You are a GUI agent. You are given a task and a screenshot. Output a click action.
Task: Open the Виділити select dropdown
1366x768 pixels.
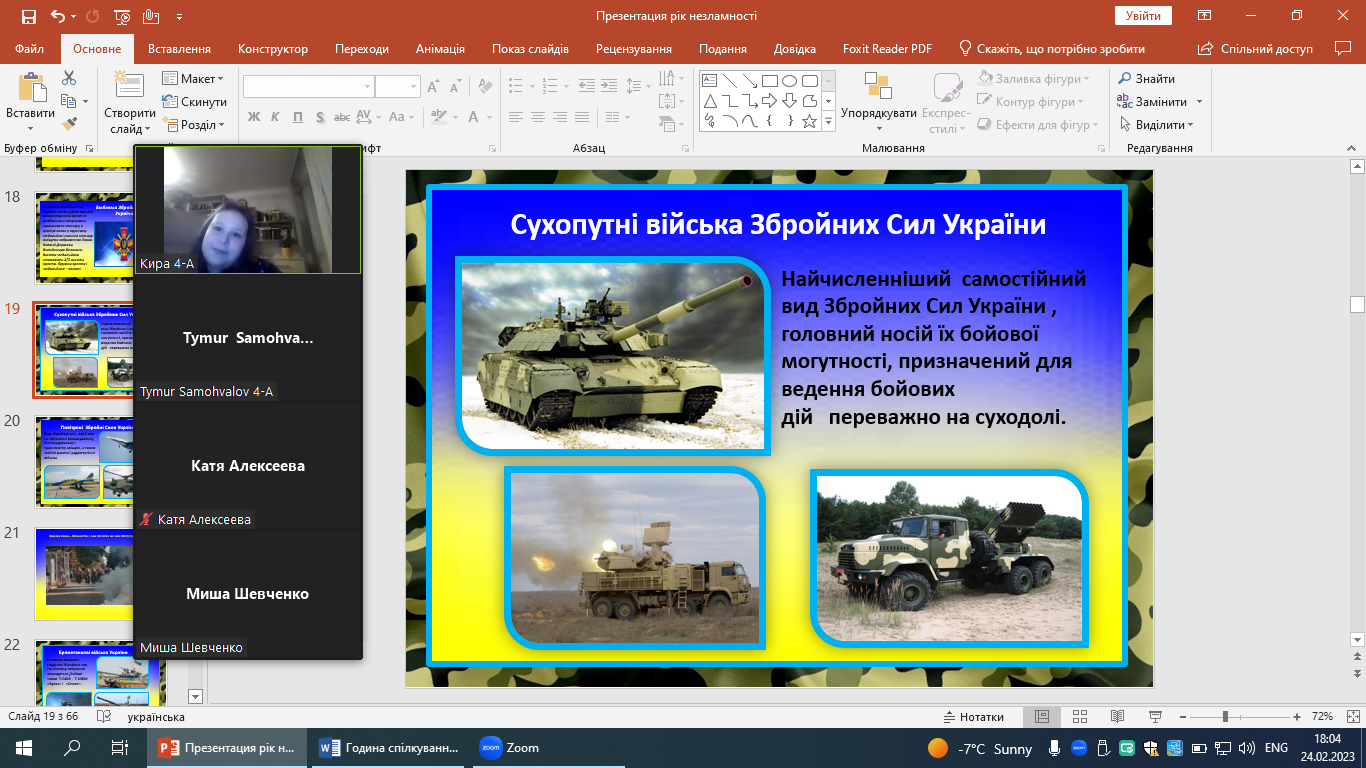(1161, 125)
